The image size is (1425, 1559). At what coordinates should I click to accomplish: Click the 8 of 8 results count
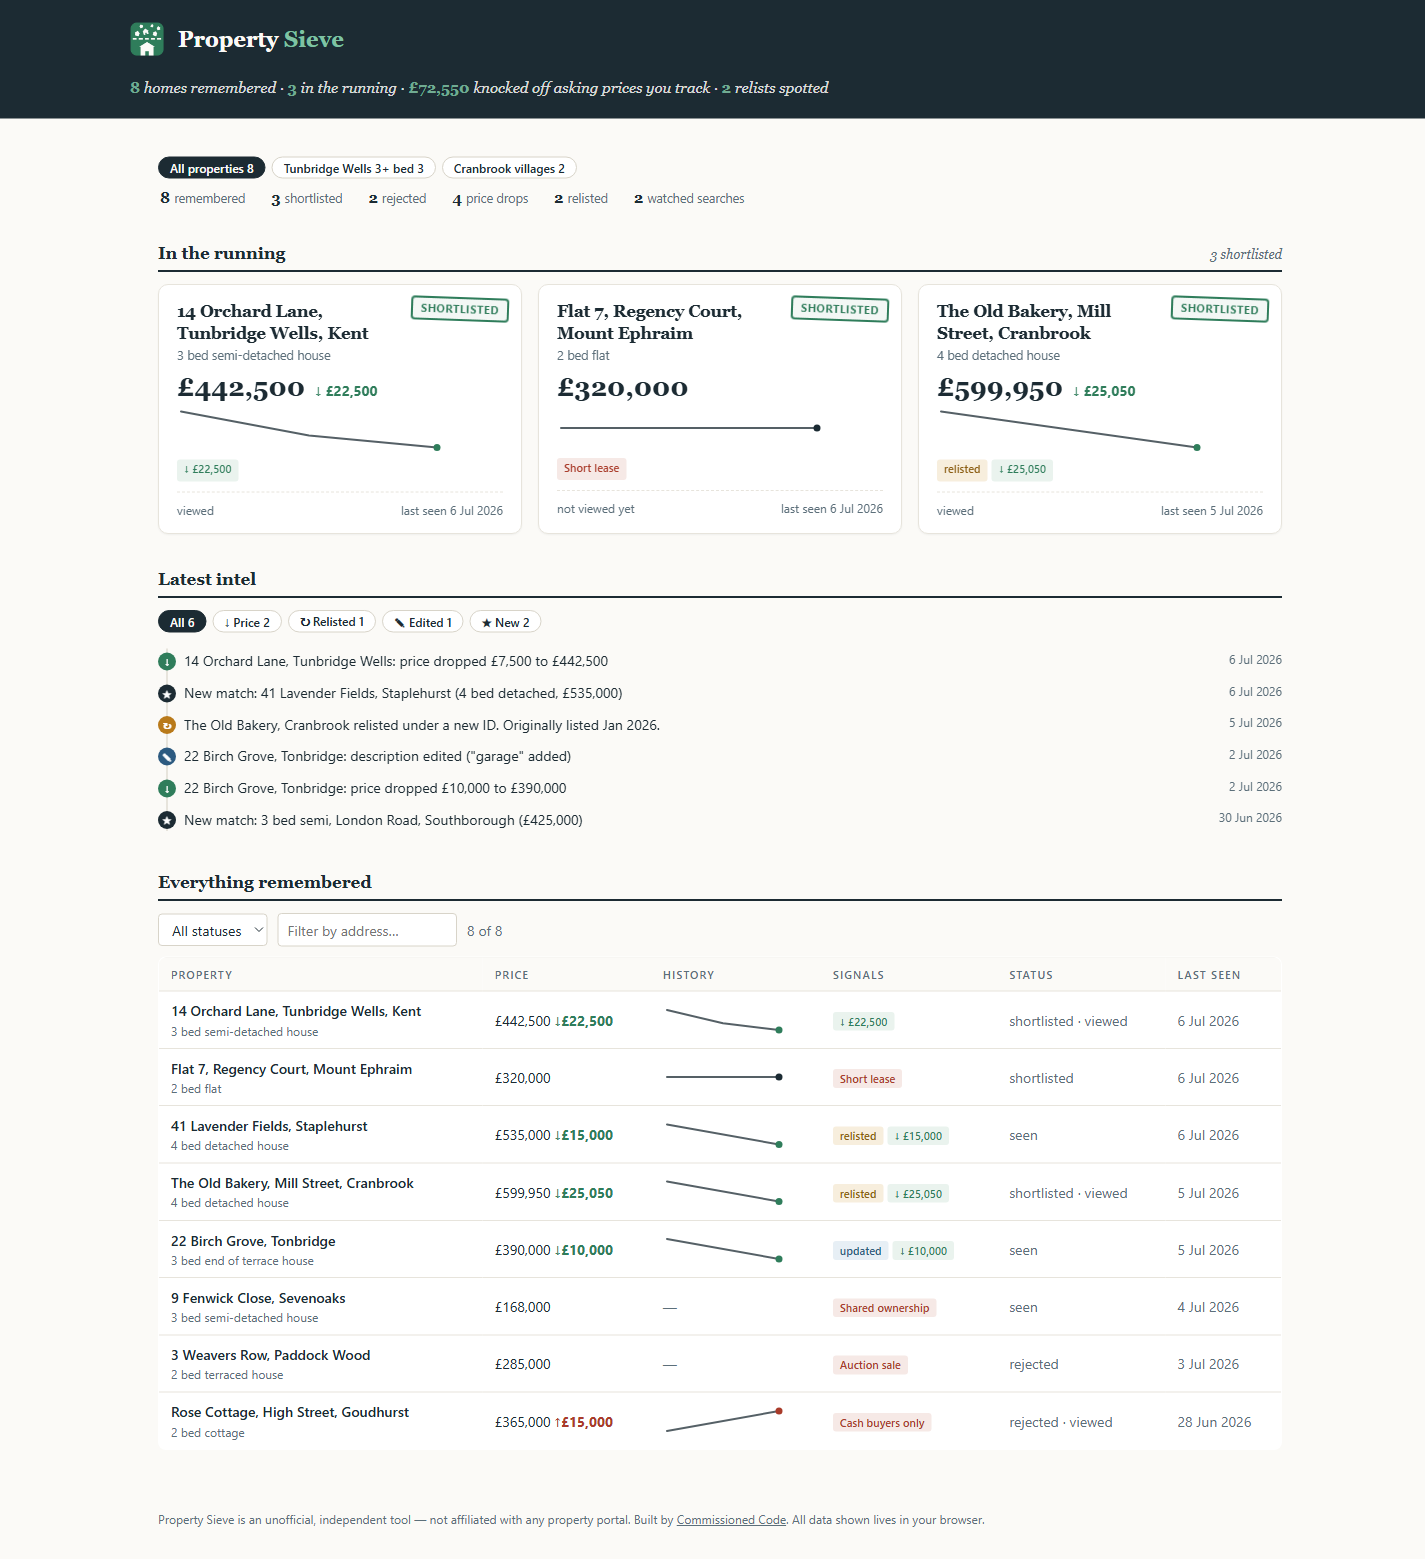pyautogui.click(x=485, y=931)
